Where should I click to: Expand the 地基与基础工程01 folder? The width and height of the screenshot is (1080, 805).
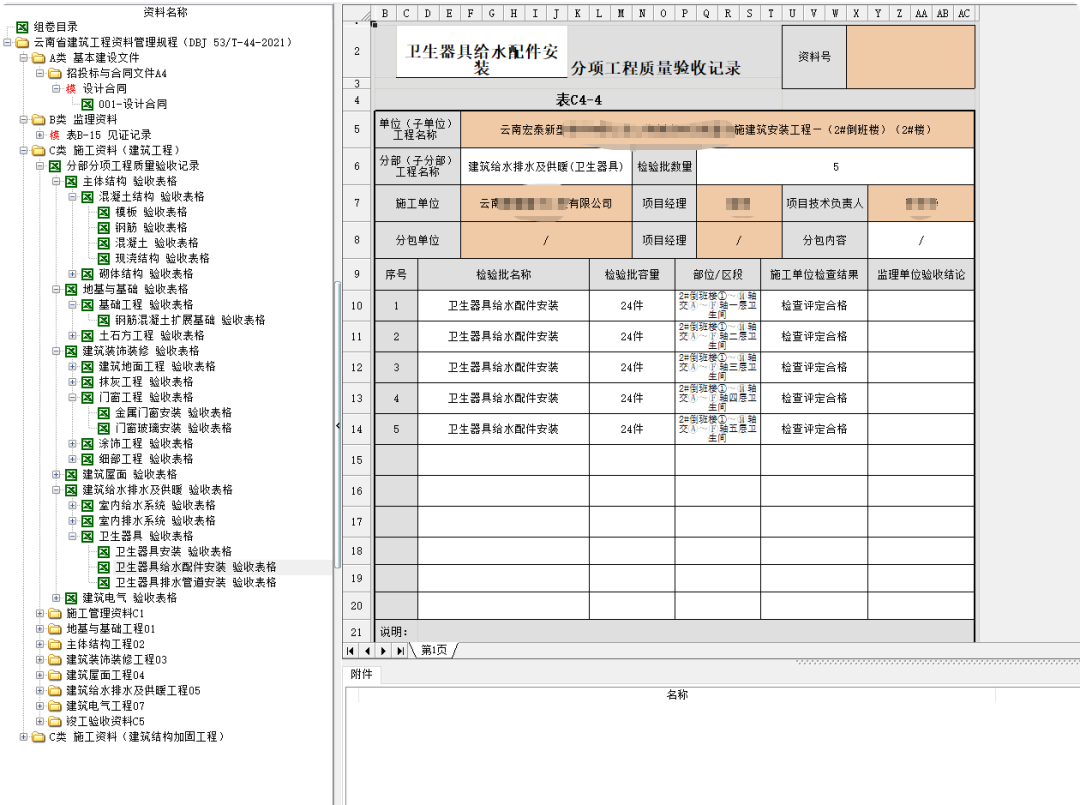coord(40,629)
